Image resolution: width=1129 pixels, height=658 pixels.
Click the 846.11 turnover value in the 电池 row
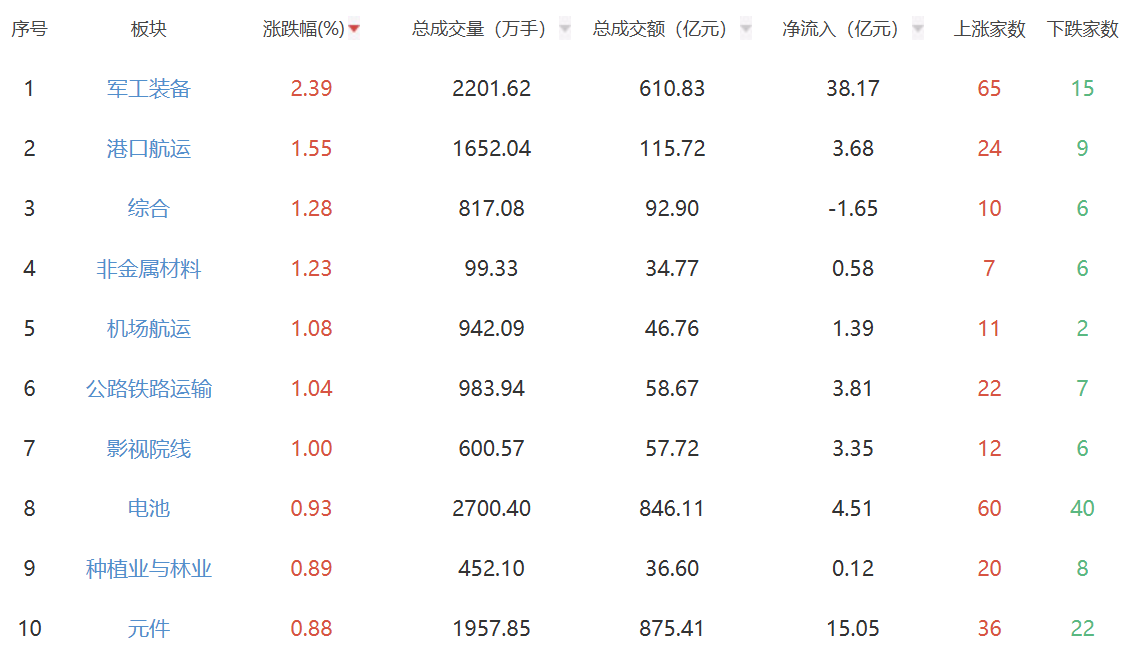point(672,509)
